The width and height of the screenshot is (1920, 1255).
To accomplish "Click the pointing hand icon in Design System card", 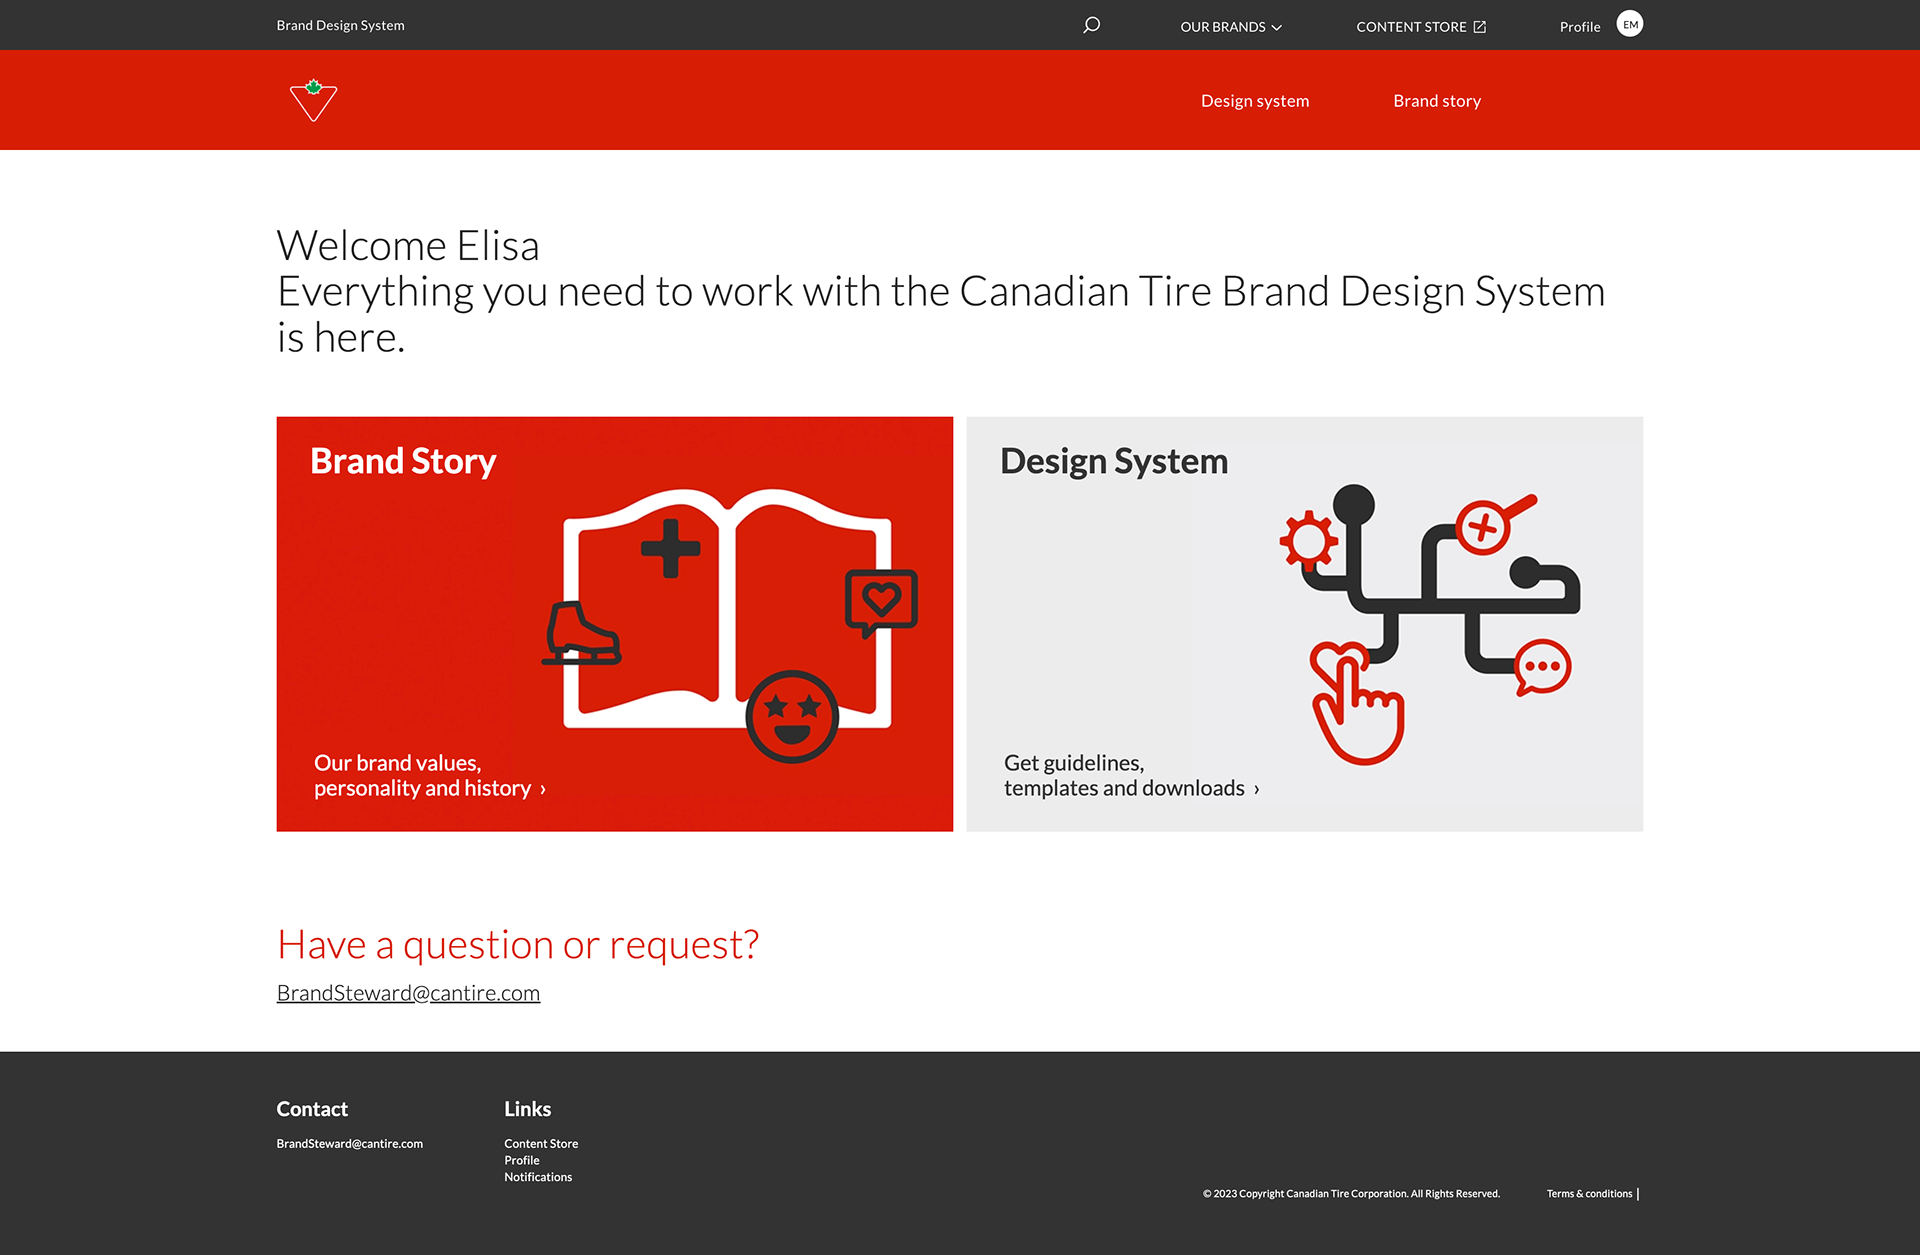I will point(1357,703).
